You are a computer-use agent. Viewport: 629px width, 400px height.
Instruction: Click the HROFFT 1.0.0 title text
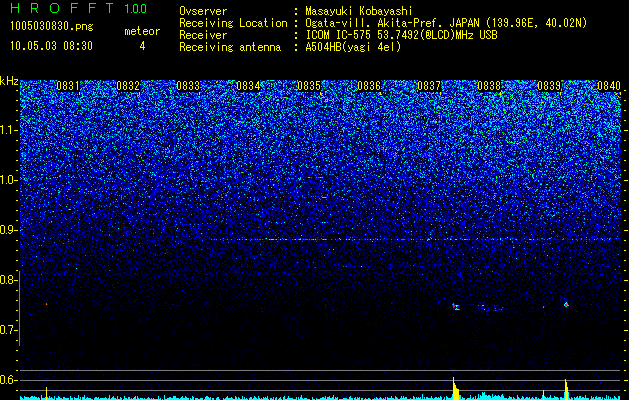[79, 8]
